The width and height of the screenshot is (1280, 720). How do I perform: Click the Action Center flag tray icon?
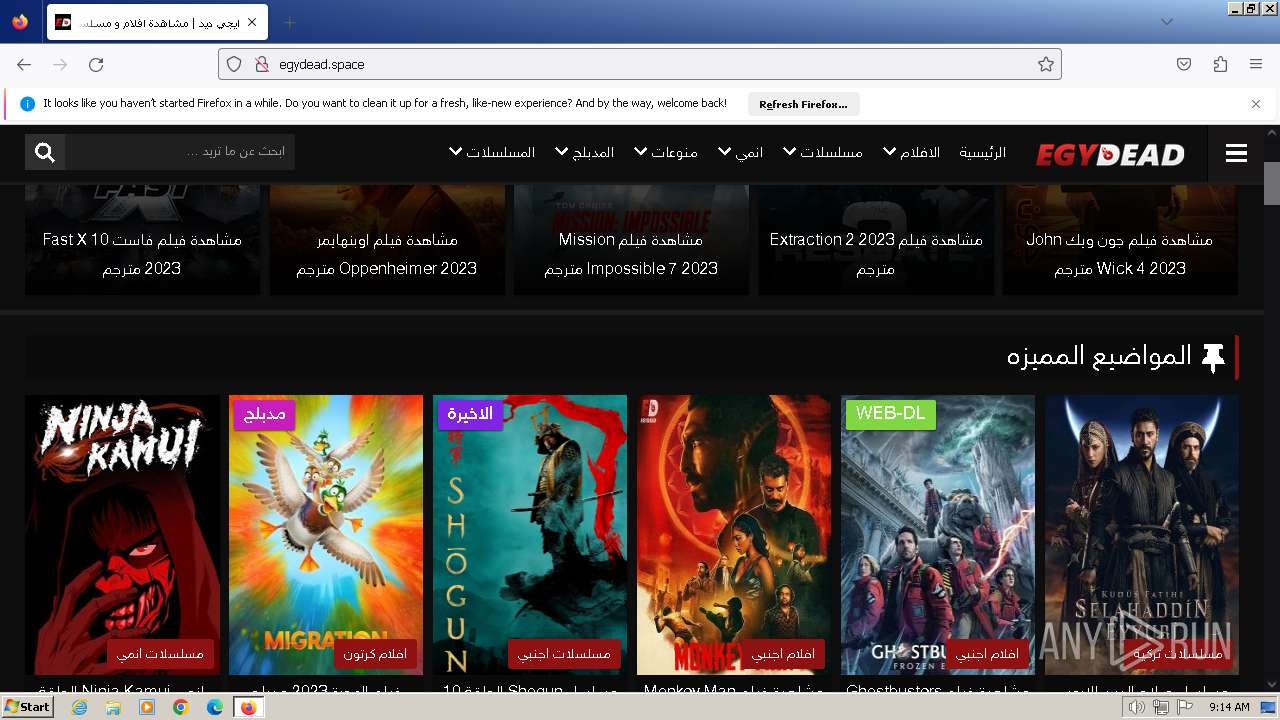[x=1185, y=707]
